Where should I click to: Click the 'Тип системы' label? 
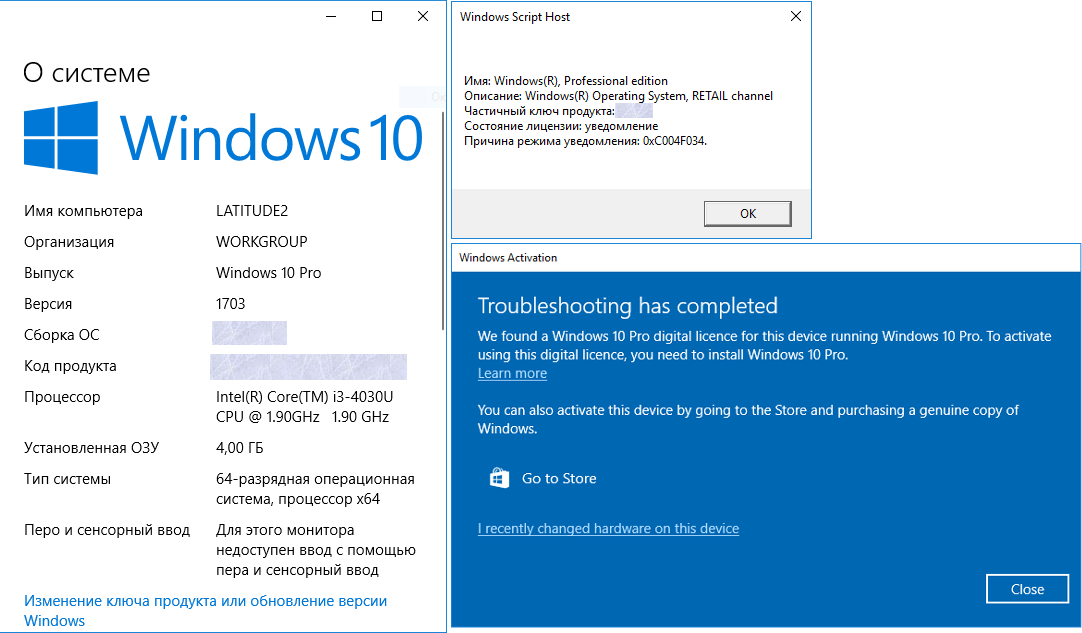[68, 480]
